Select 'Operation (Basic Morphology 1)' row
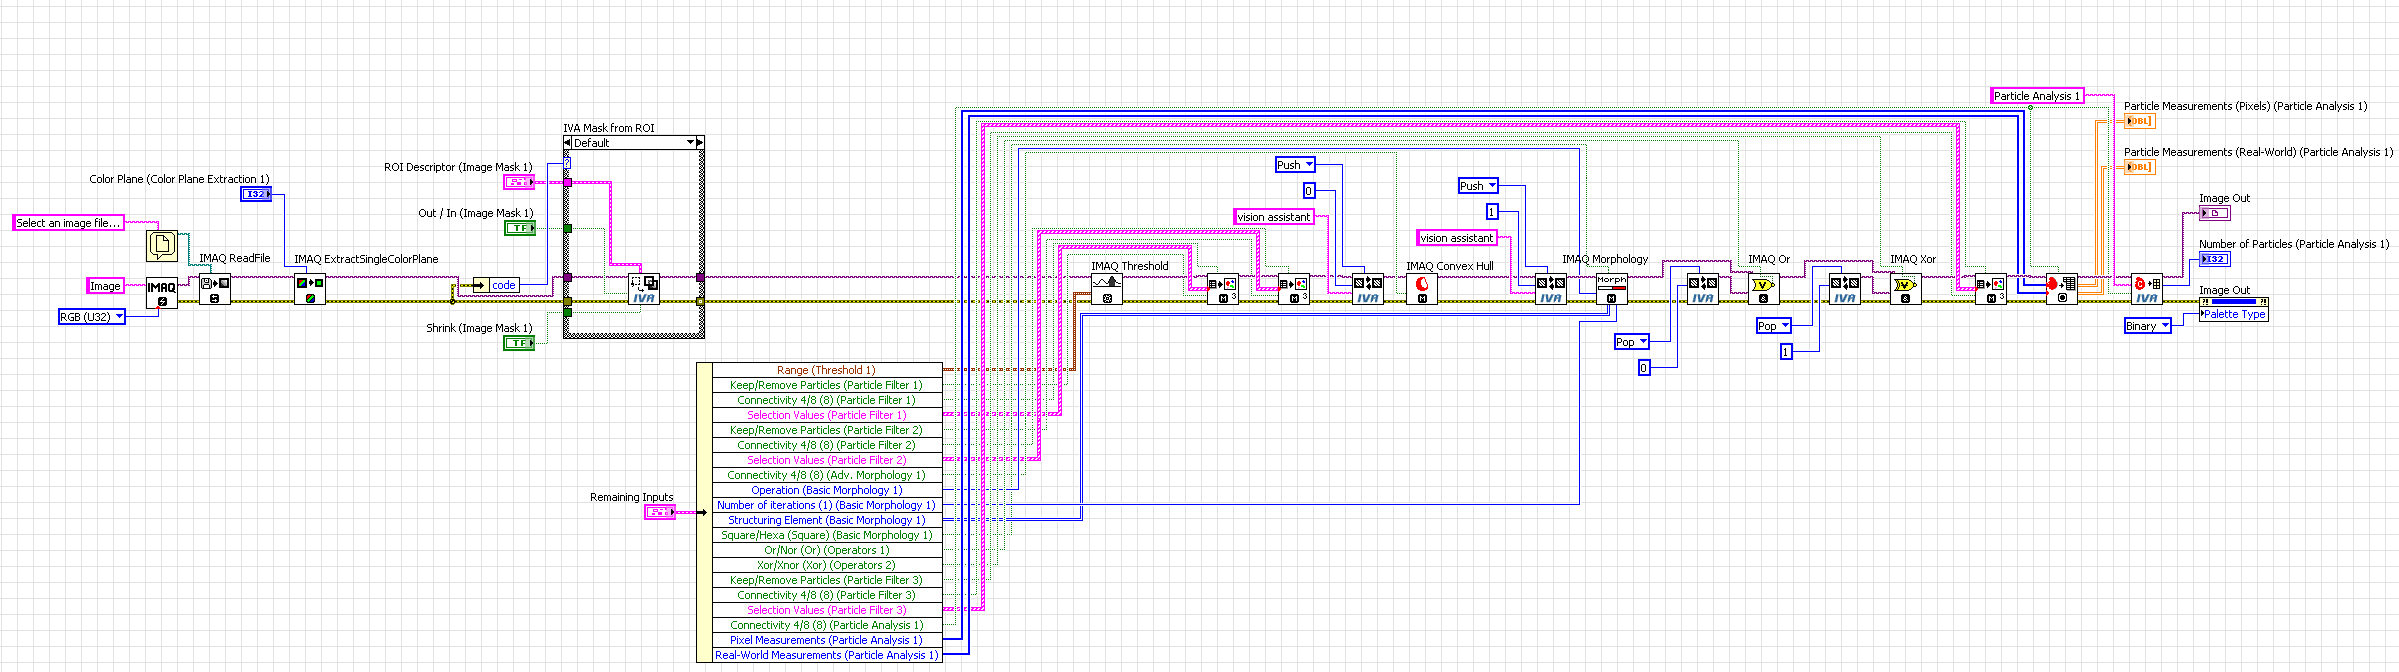The width and height of the screenshot is (2399, 672). 826,490
